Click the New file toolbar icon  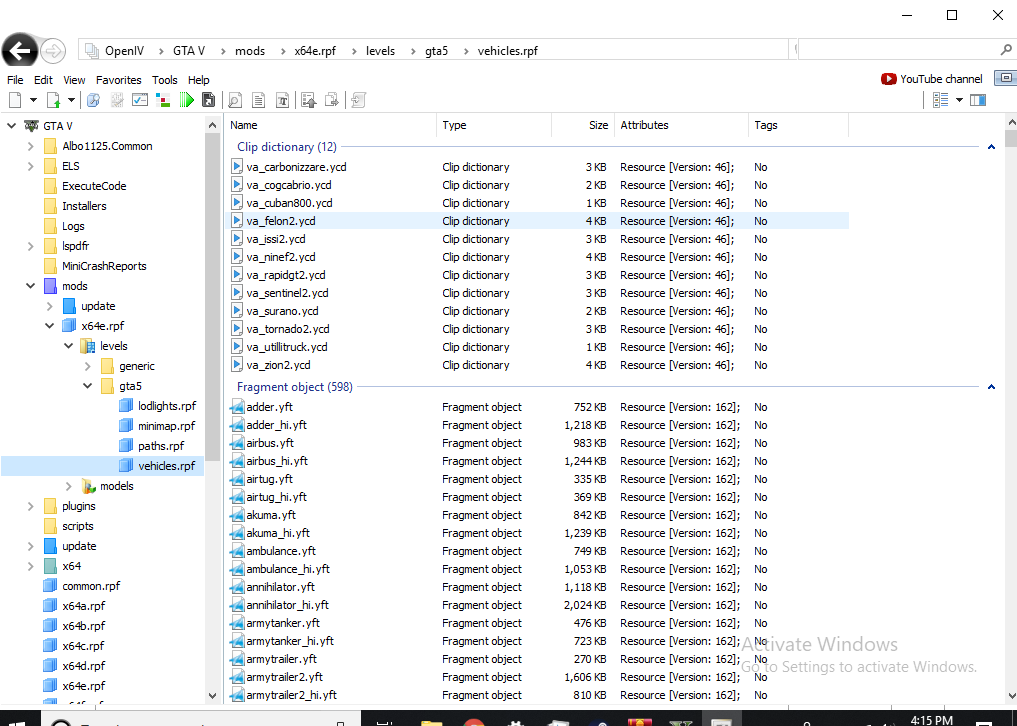click(x=15, y=100)
